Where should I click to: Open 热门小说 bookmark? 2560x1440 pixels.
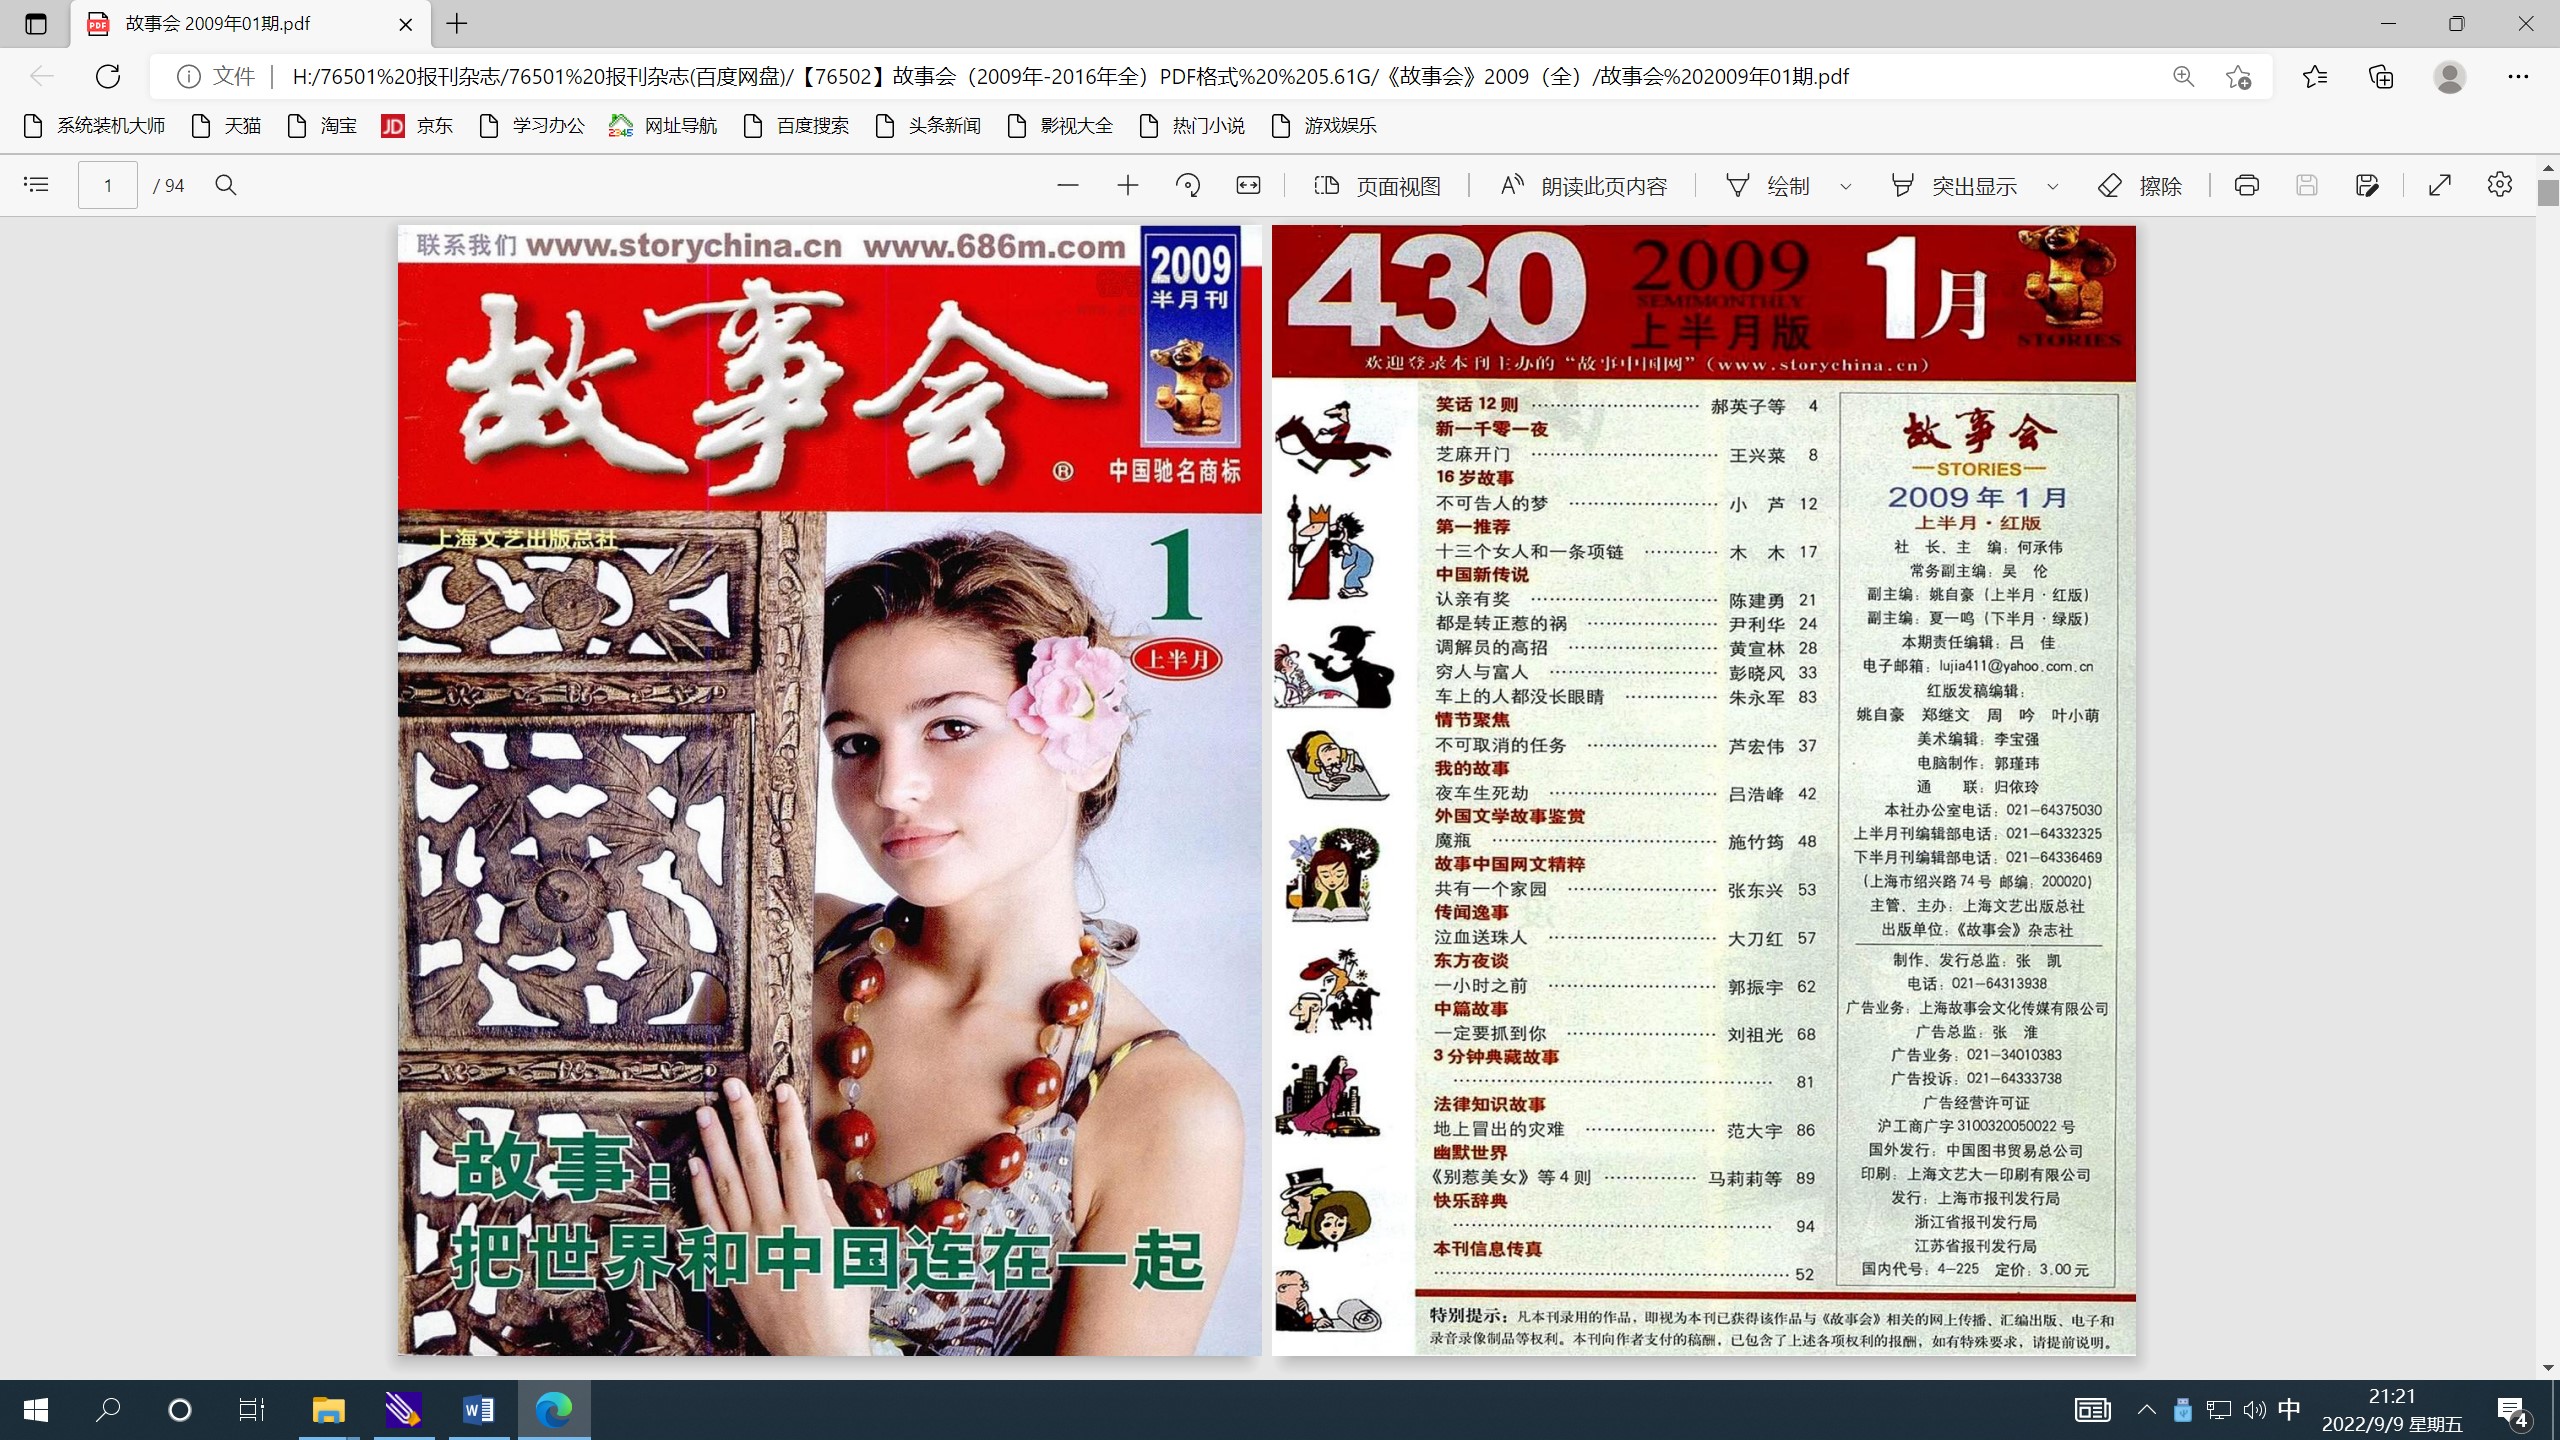1192,126
